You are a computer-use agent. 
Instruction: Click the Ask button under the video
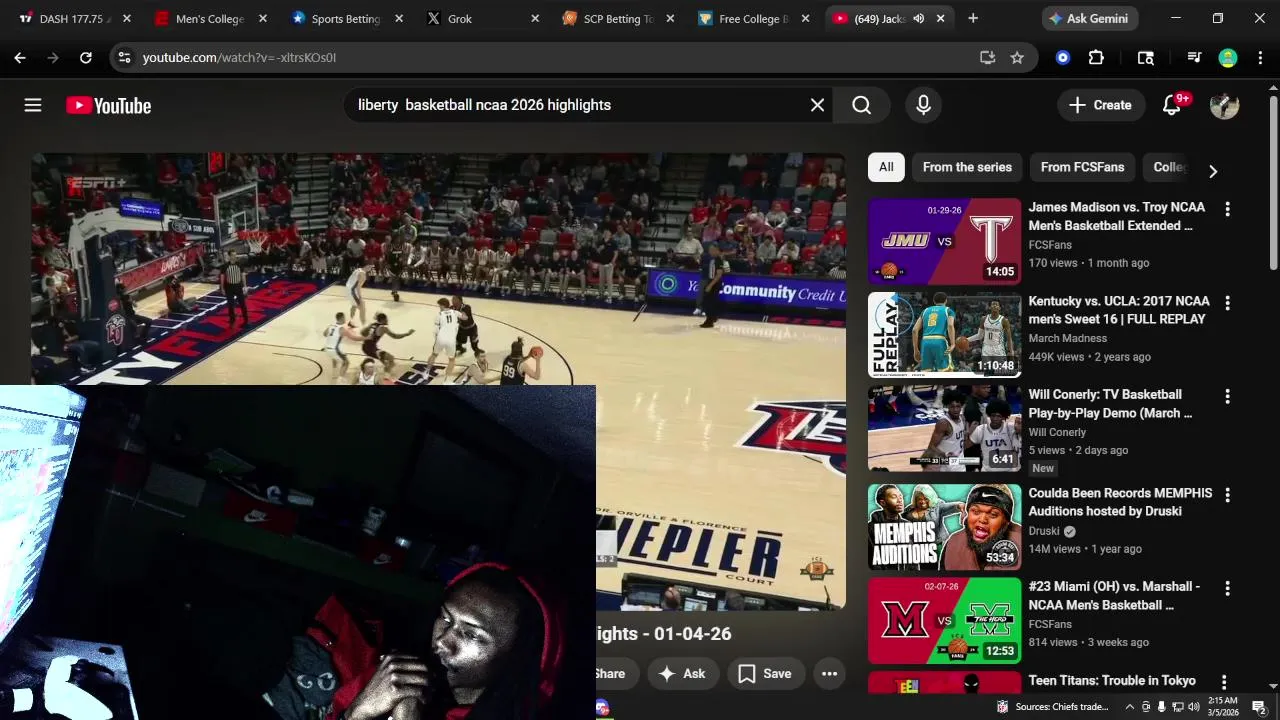pyautogui.click(x=681, y=674)
